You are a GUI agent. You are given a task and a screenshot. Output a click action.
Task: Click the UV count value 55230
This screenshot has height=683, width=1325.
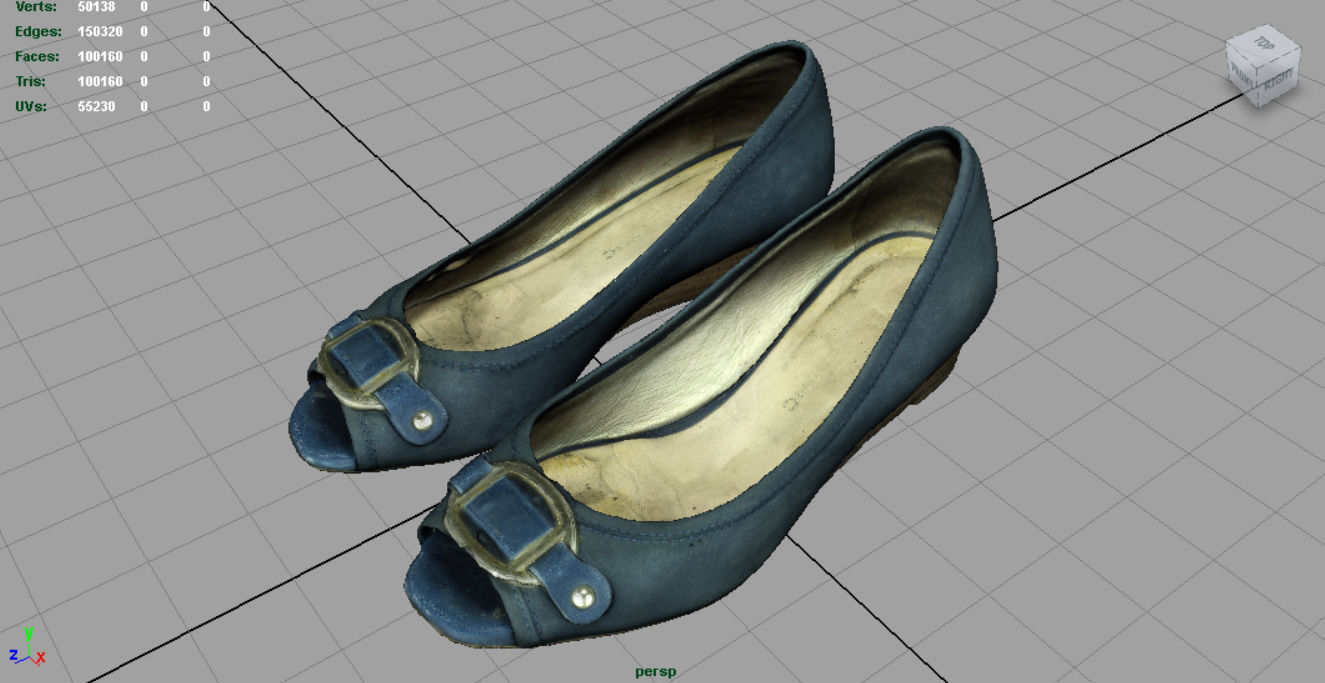(97, 106)
